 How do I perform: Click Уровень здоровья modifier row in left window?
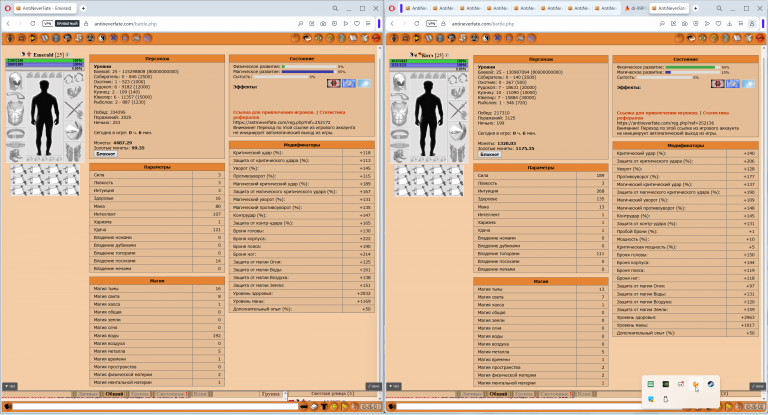(302, 293)
